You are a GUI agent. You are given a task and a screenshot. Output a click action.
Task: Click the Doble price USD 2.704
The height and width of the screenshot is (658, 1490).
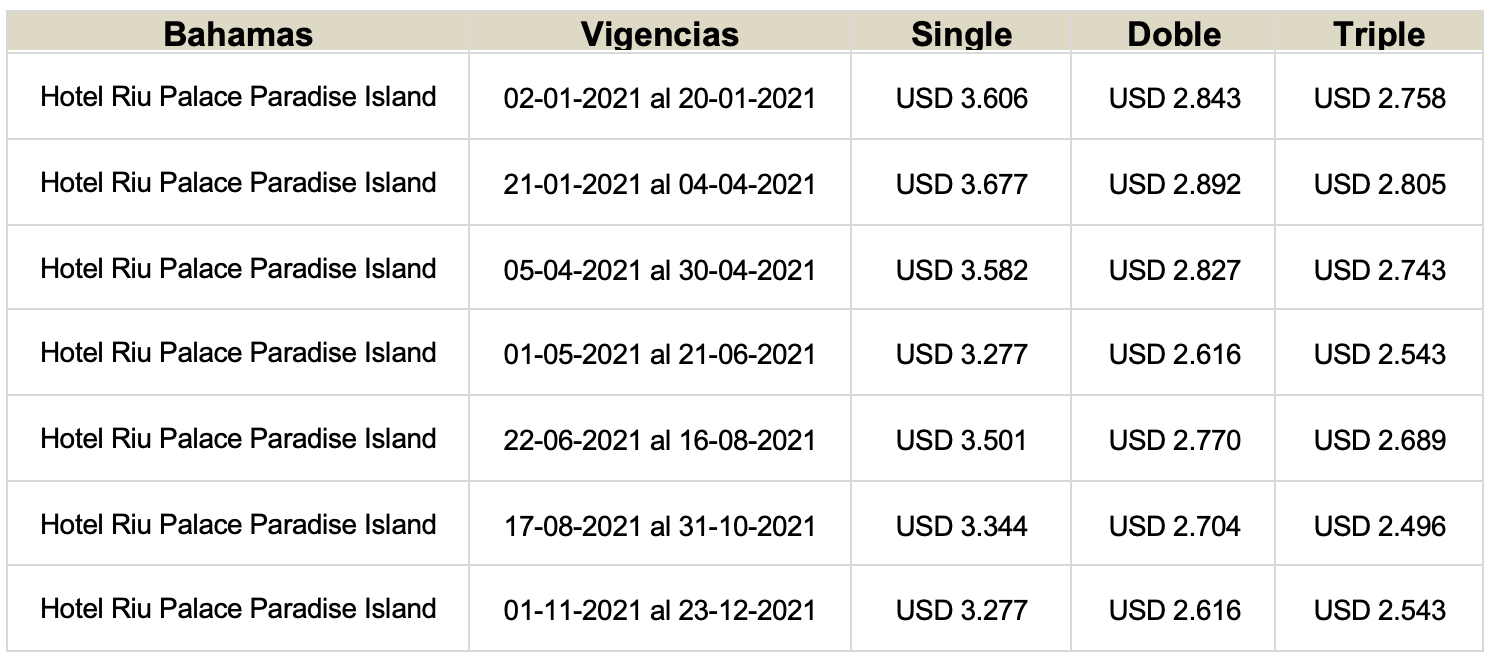1175,526
